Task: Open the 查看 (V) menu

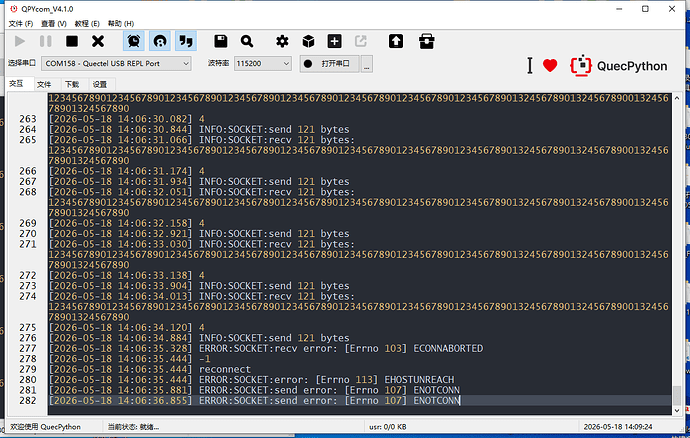Action: (53, 23)
